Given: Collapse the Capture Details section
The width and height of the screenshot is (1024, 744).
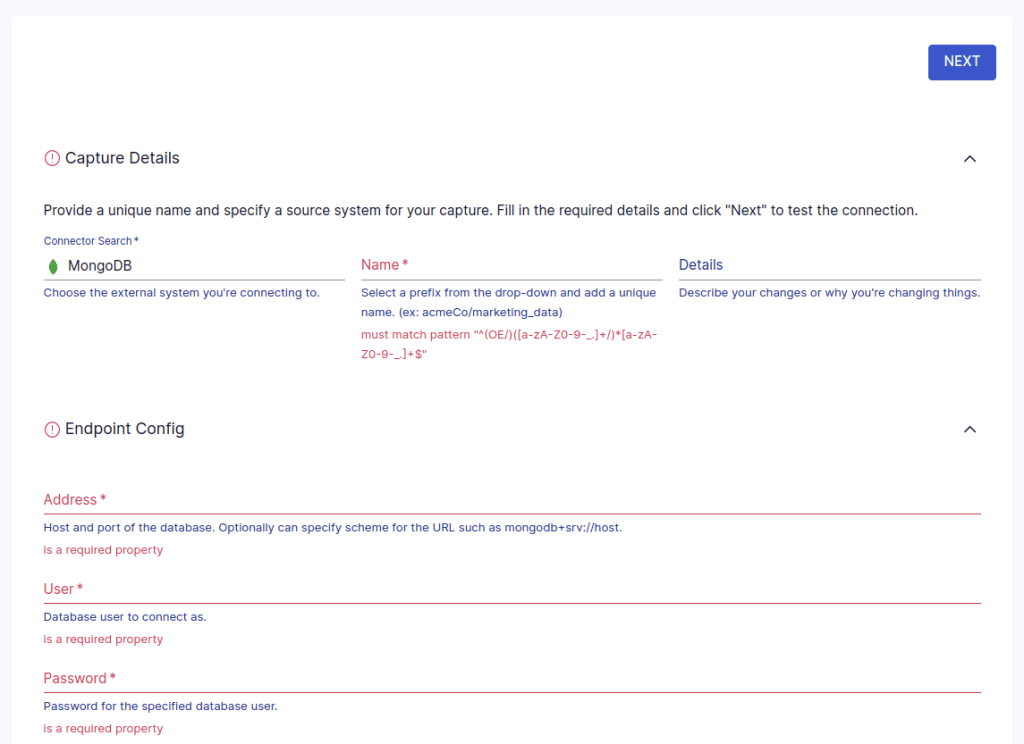Looking at the screenshot, I should coord(969,158).
